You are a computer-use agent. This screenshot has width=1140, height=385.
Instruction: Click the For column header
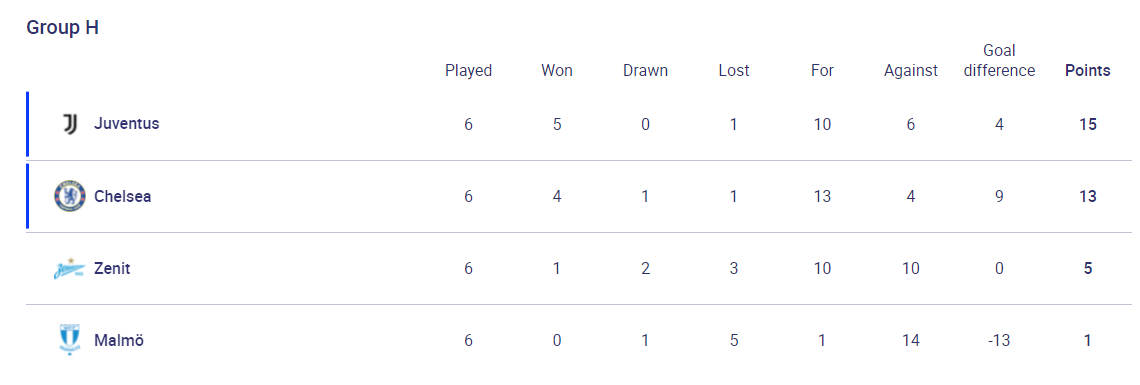pyautogui.click(x=822, y=70)
